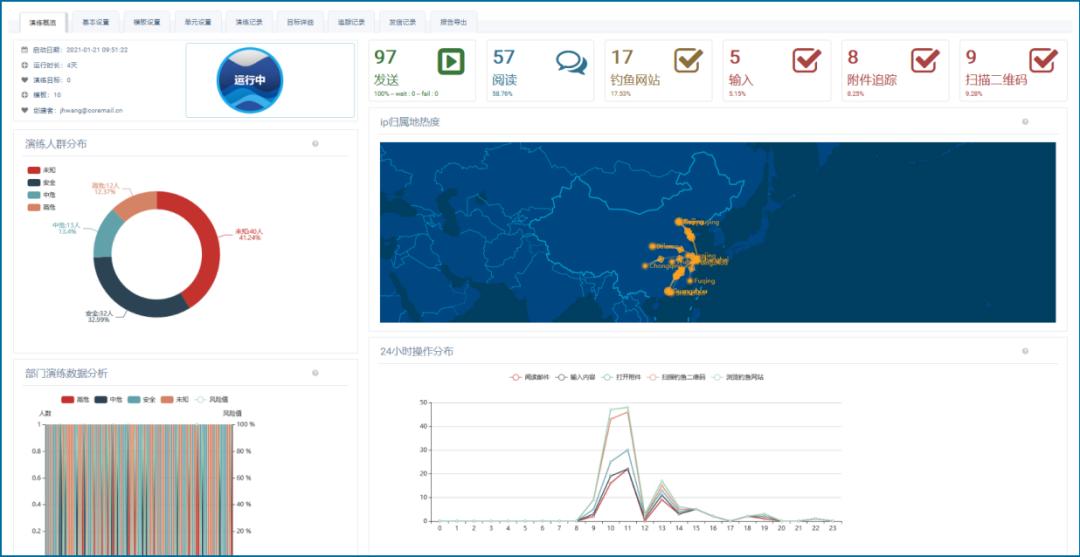Click the checkmark icon on the 扫描二维码 card
1080x557 pixels.
1043,61
